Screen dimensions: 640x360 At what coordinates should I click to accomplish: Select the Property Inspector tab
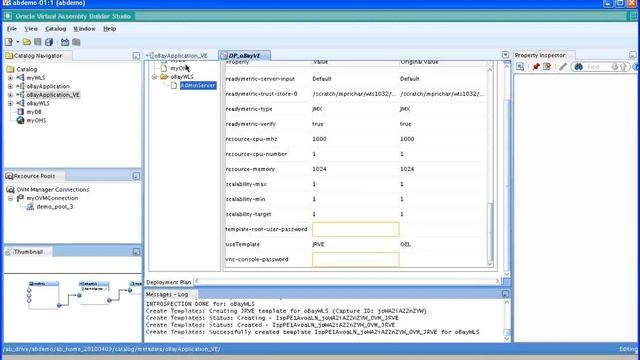[540, 55]
